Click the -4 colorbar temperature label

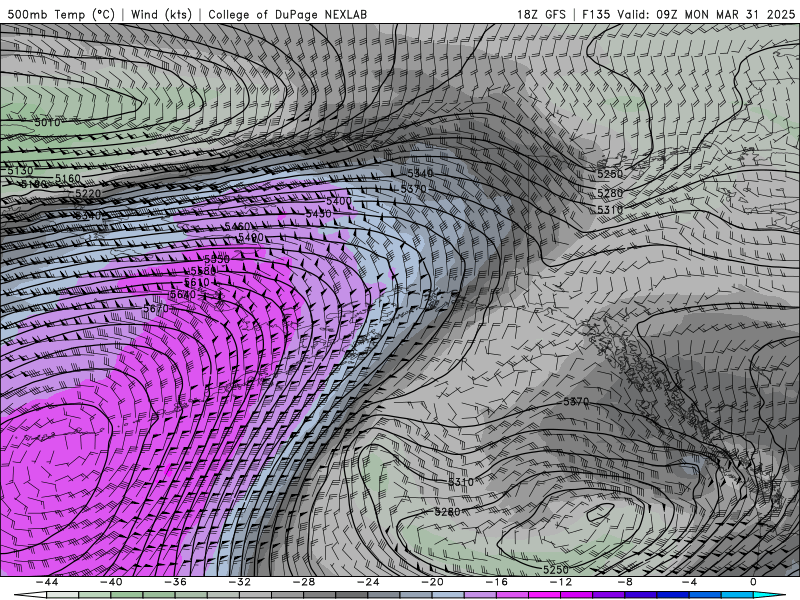689,582
